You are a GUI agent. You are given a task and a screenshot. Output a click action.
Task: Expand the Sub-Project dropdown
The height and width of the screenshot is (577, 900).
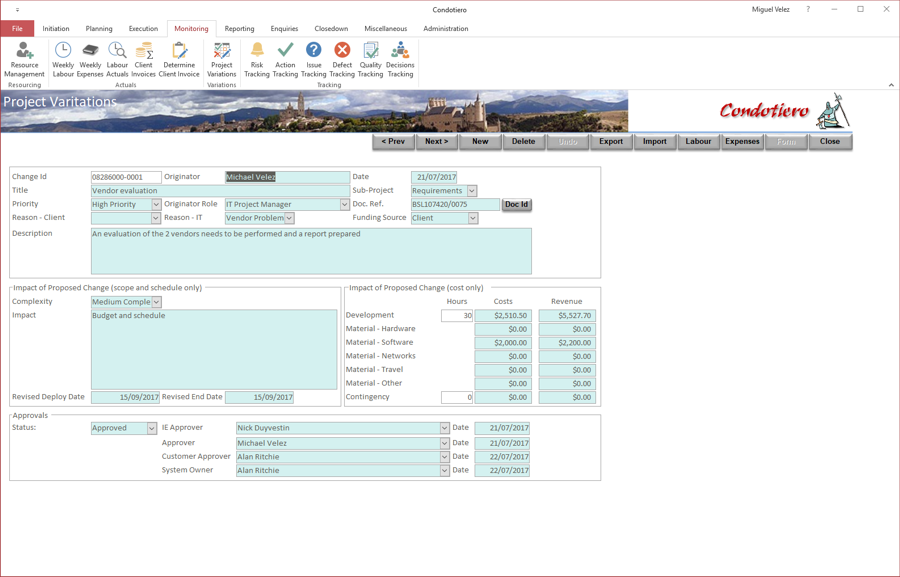(472, 191)
